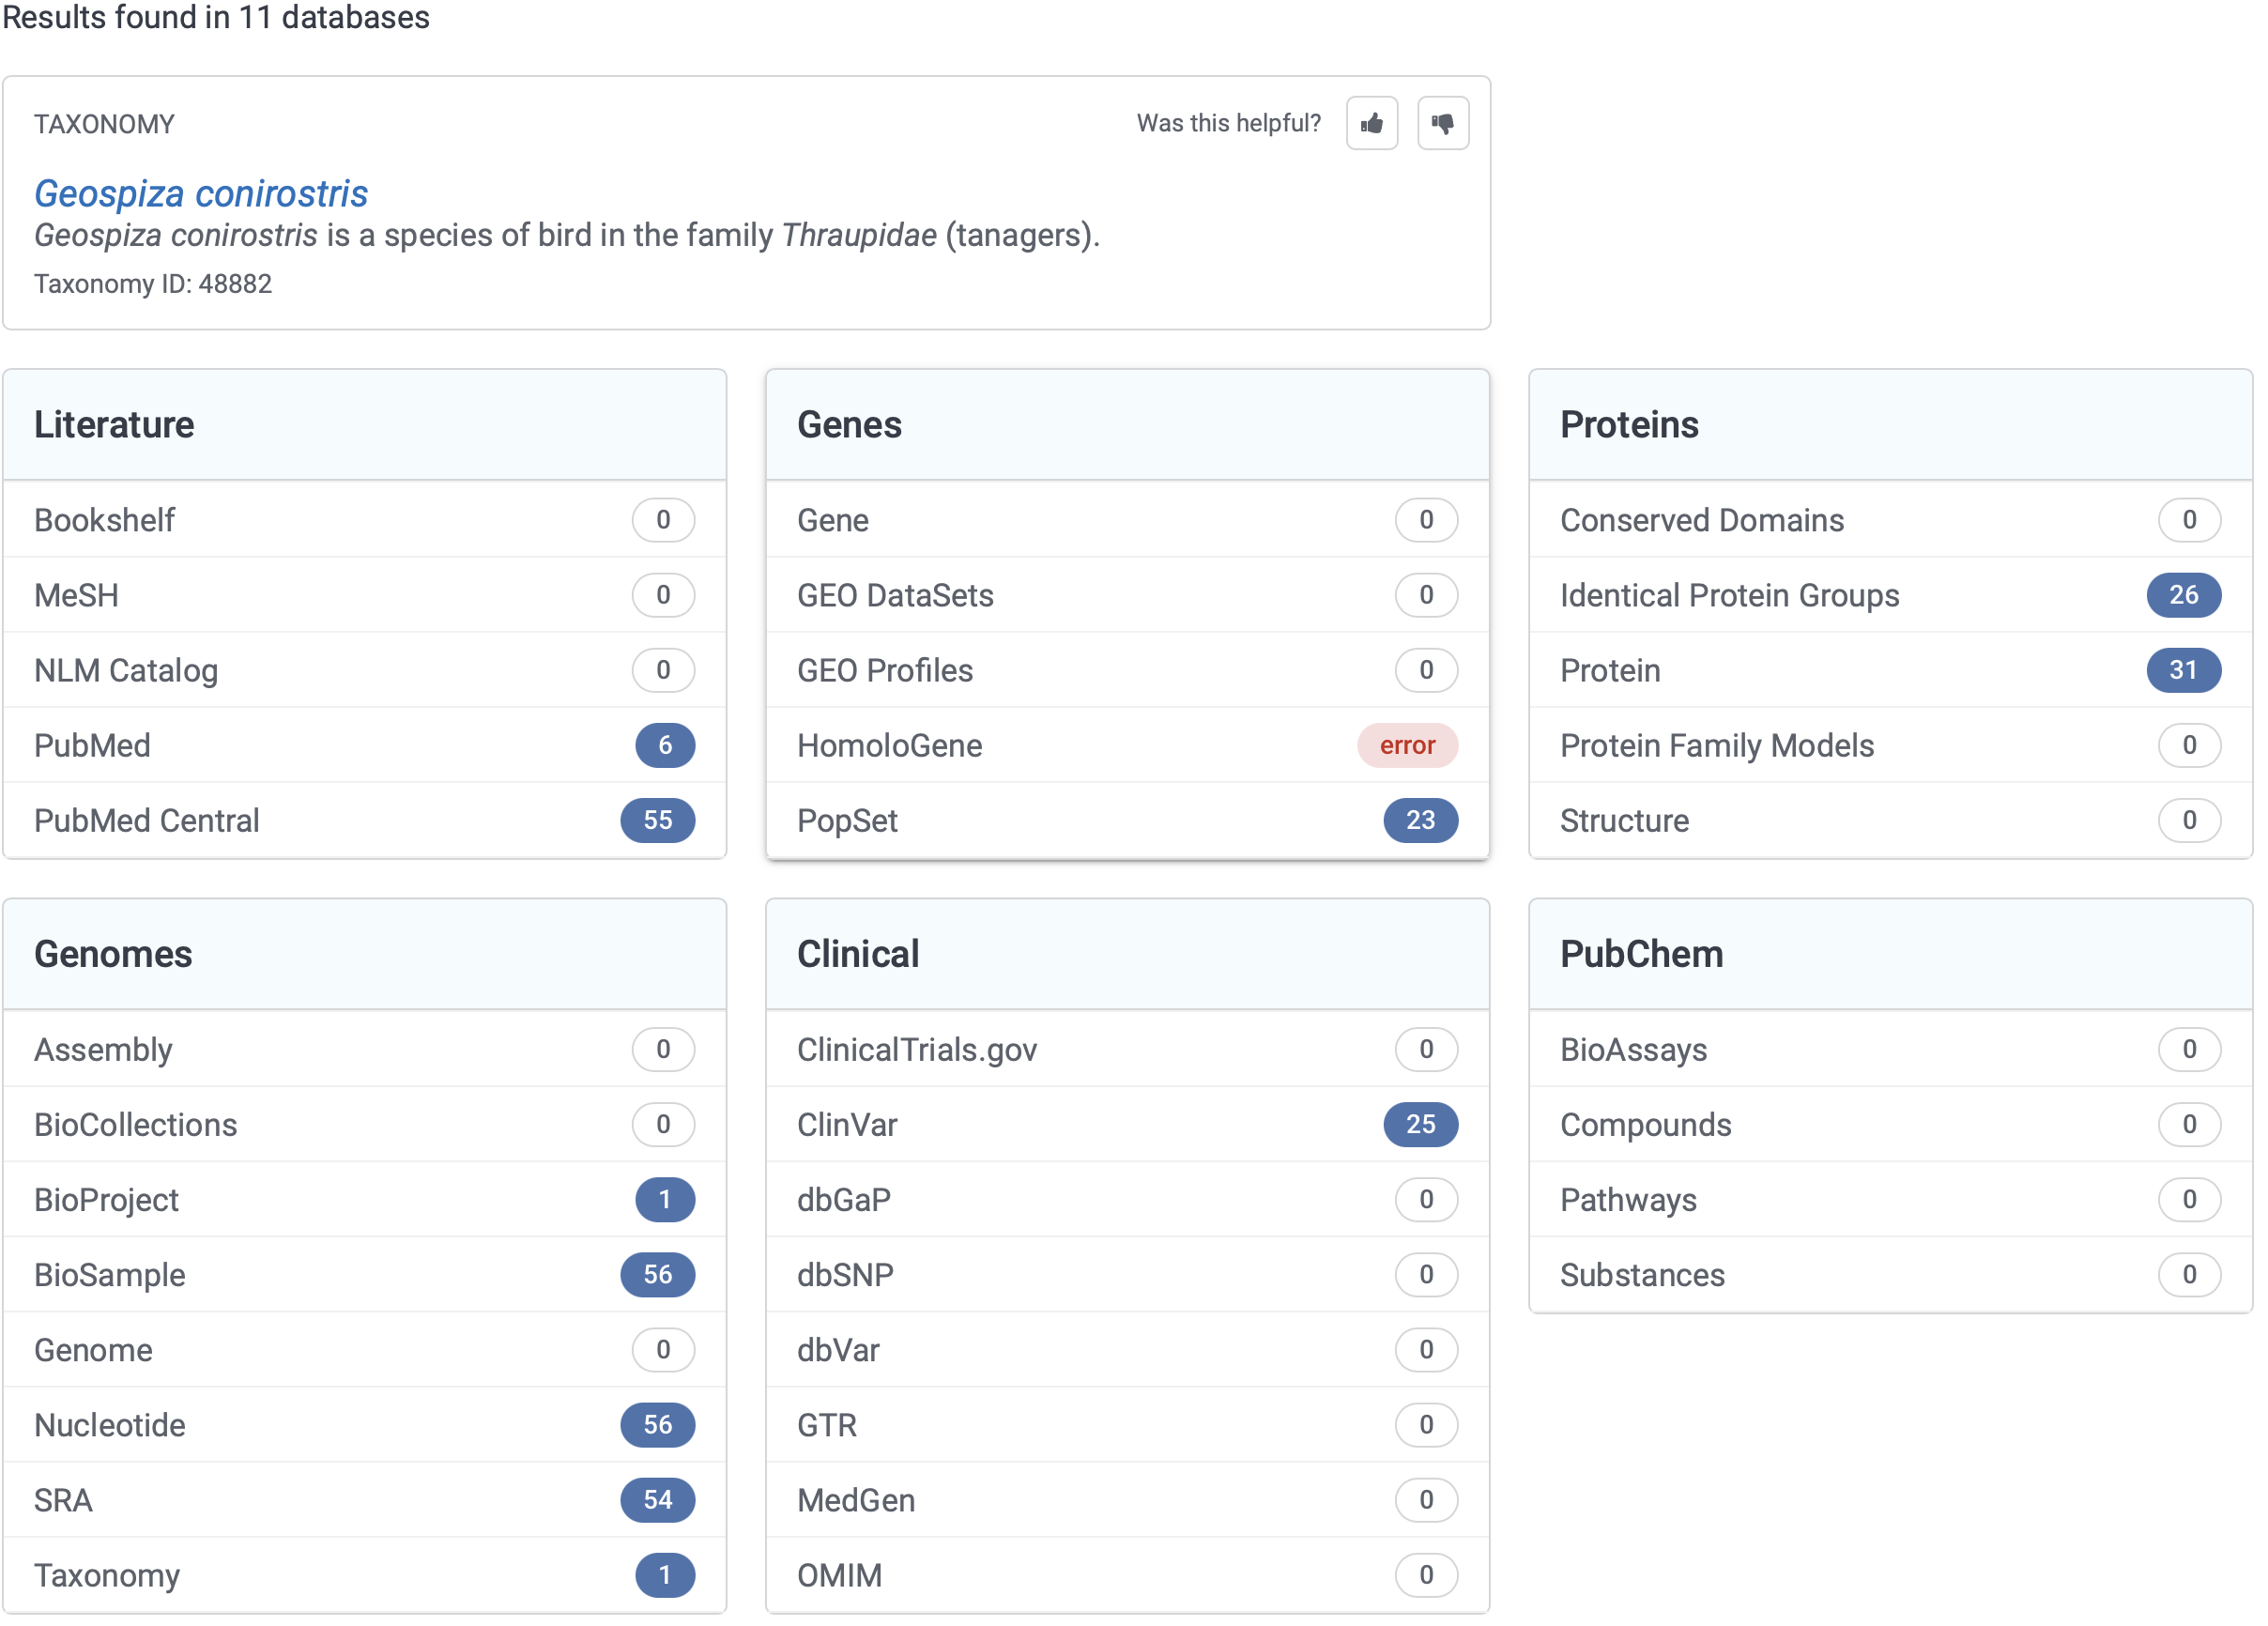
Task: Open ClinVar results
Action: tap(1127, 1124)
